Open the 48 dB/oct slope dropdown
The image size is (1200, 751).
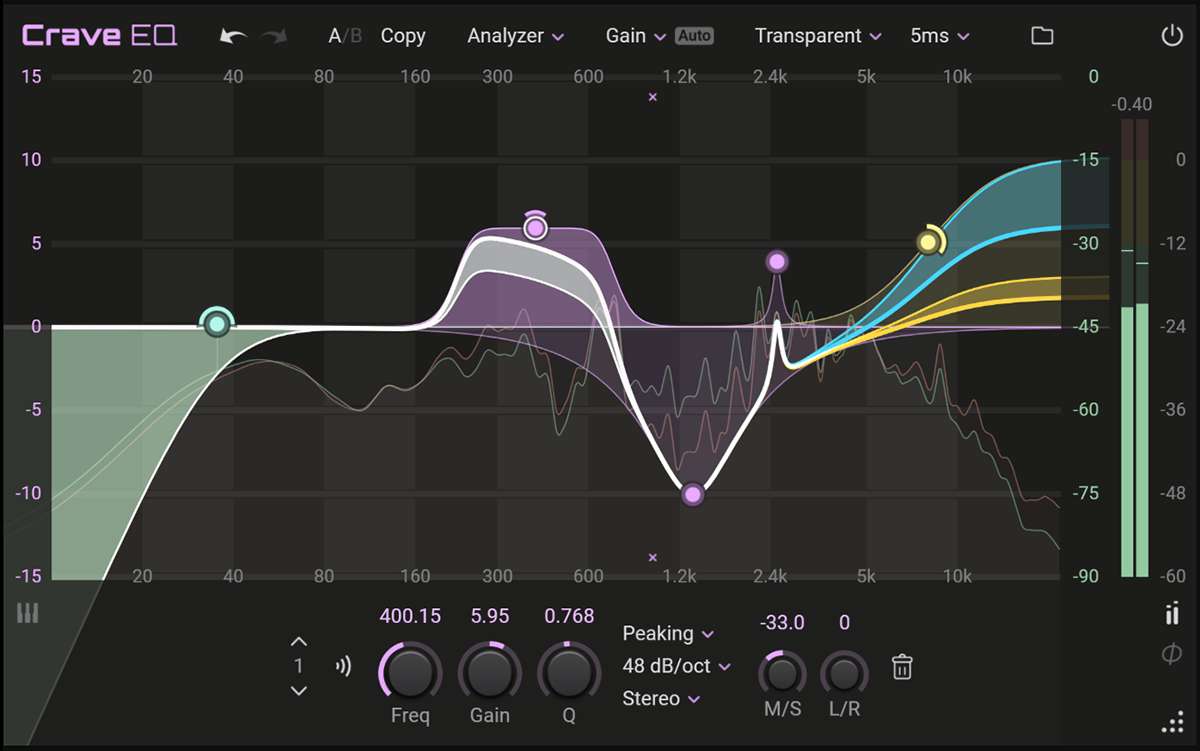(676, 666)
